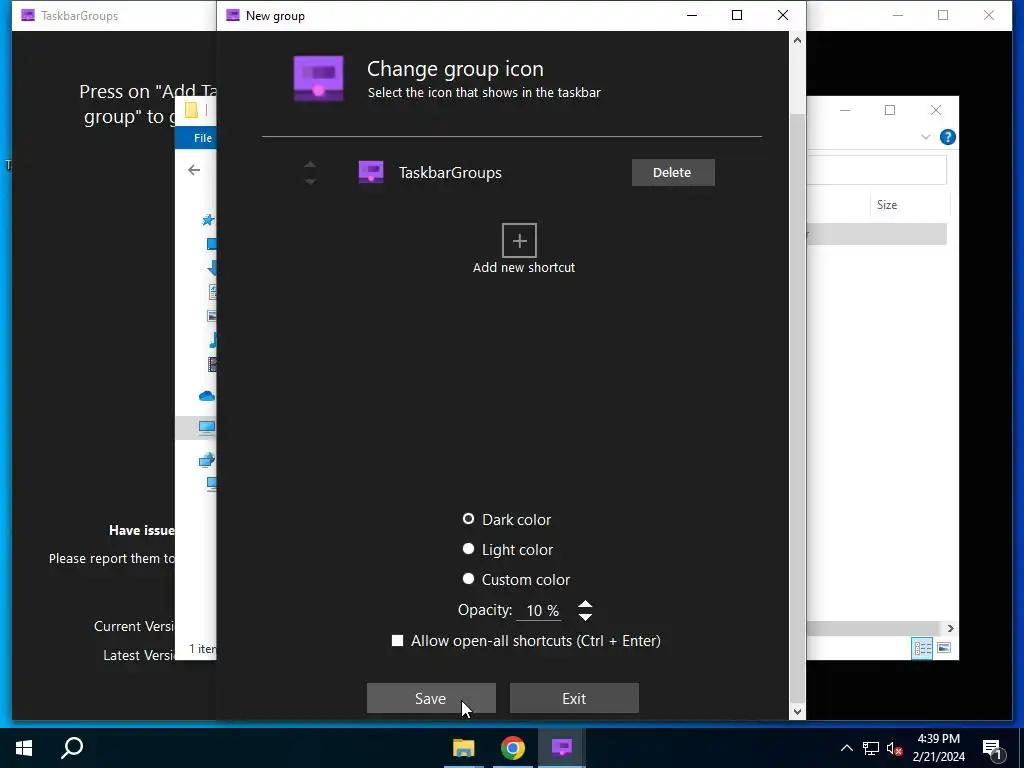This screenshot has height=768, width=1024.
Task: Open the notification center icon
Action: tap(993, 748)
